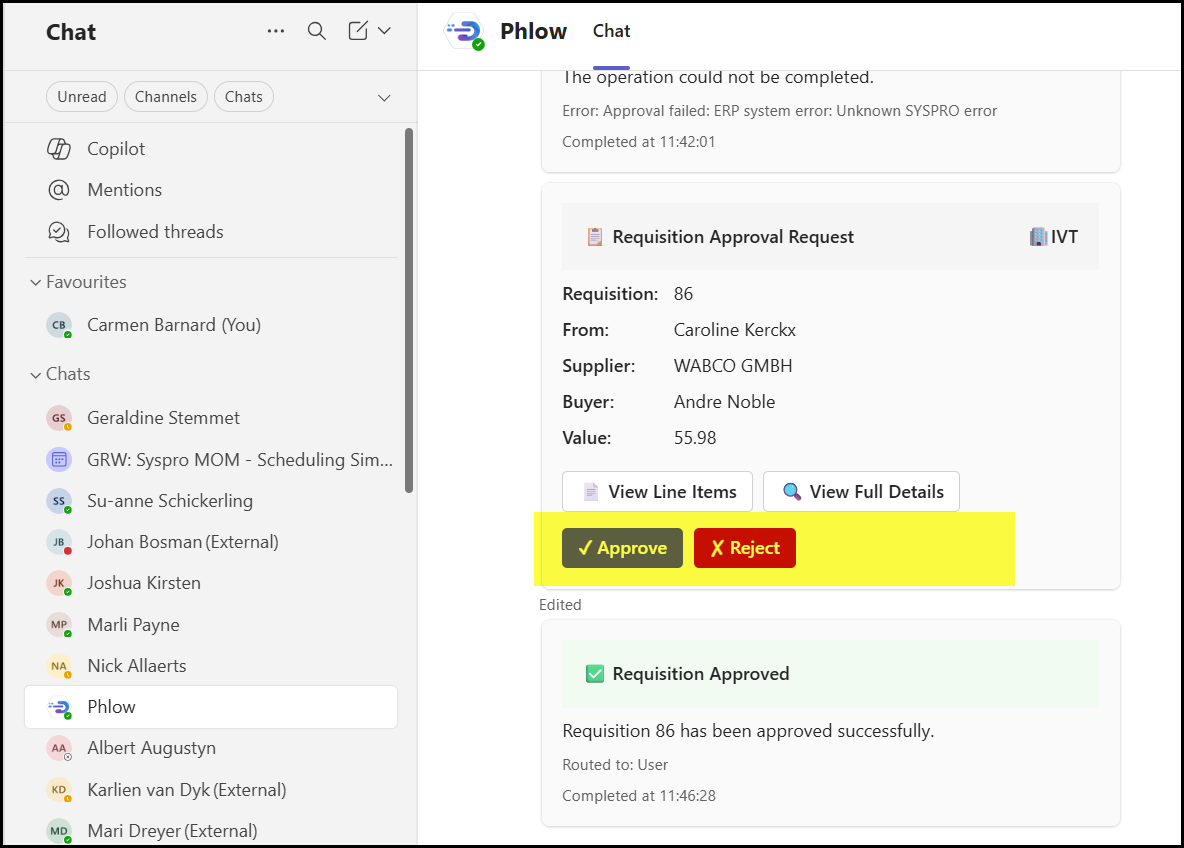The image size is (1184, 848).
Task: Collapse the Chats section
Action: 36,374
